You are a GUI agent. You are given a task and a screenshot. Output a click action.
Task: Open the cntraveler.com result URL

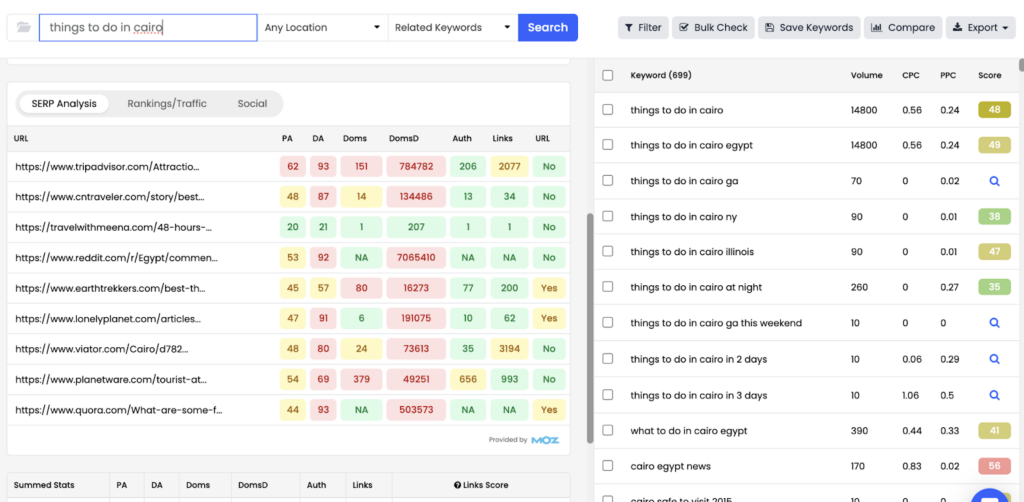pyautogui.click(x=110, y=196)
